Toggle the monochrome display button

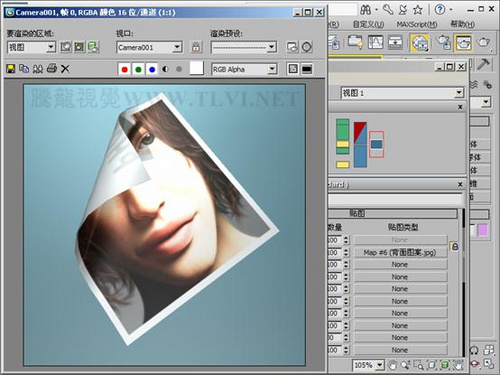click(179, 69)
